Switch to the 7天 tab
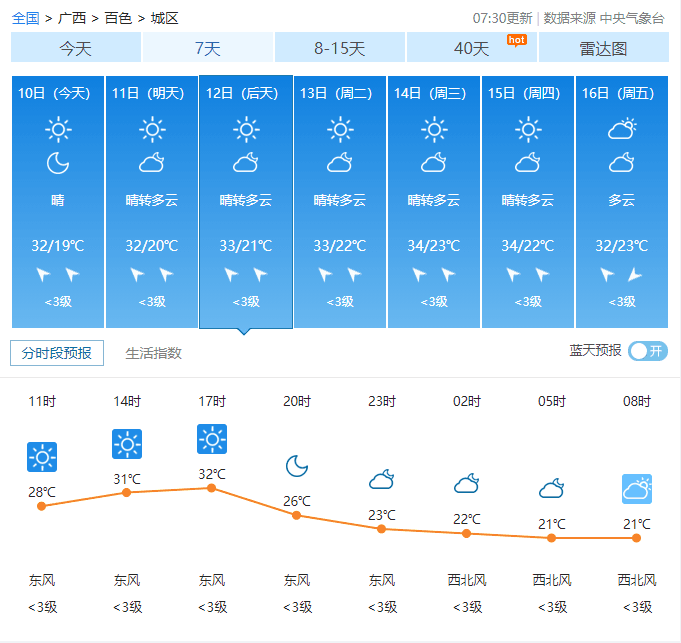 click(x=208, y=47)
